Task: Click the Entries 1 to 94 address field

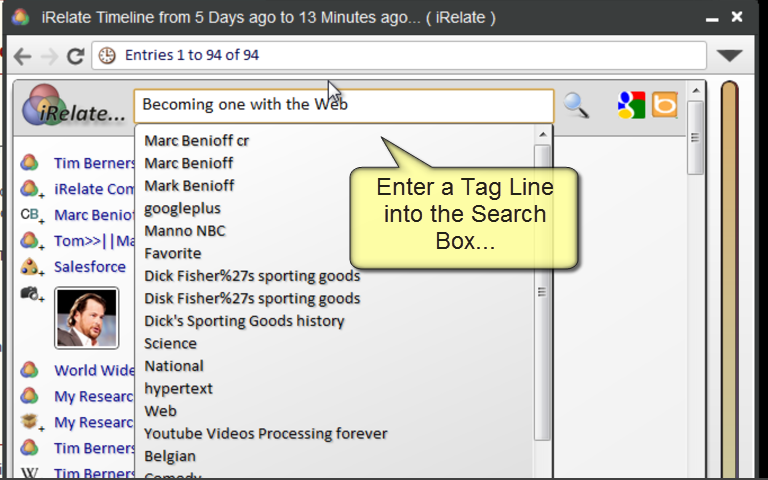Action: [399, 55]
